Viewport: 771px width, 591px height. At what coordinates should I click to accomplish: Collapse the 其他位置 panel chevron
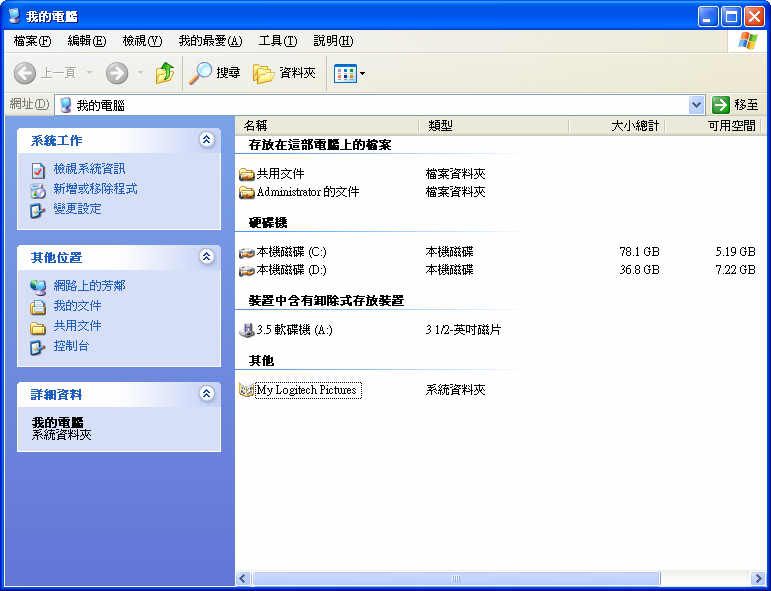[207, 257]
